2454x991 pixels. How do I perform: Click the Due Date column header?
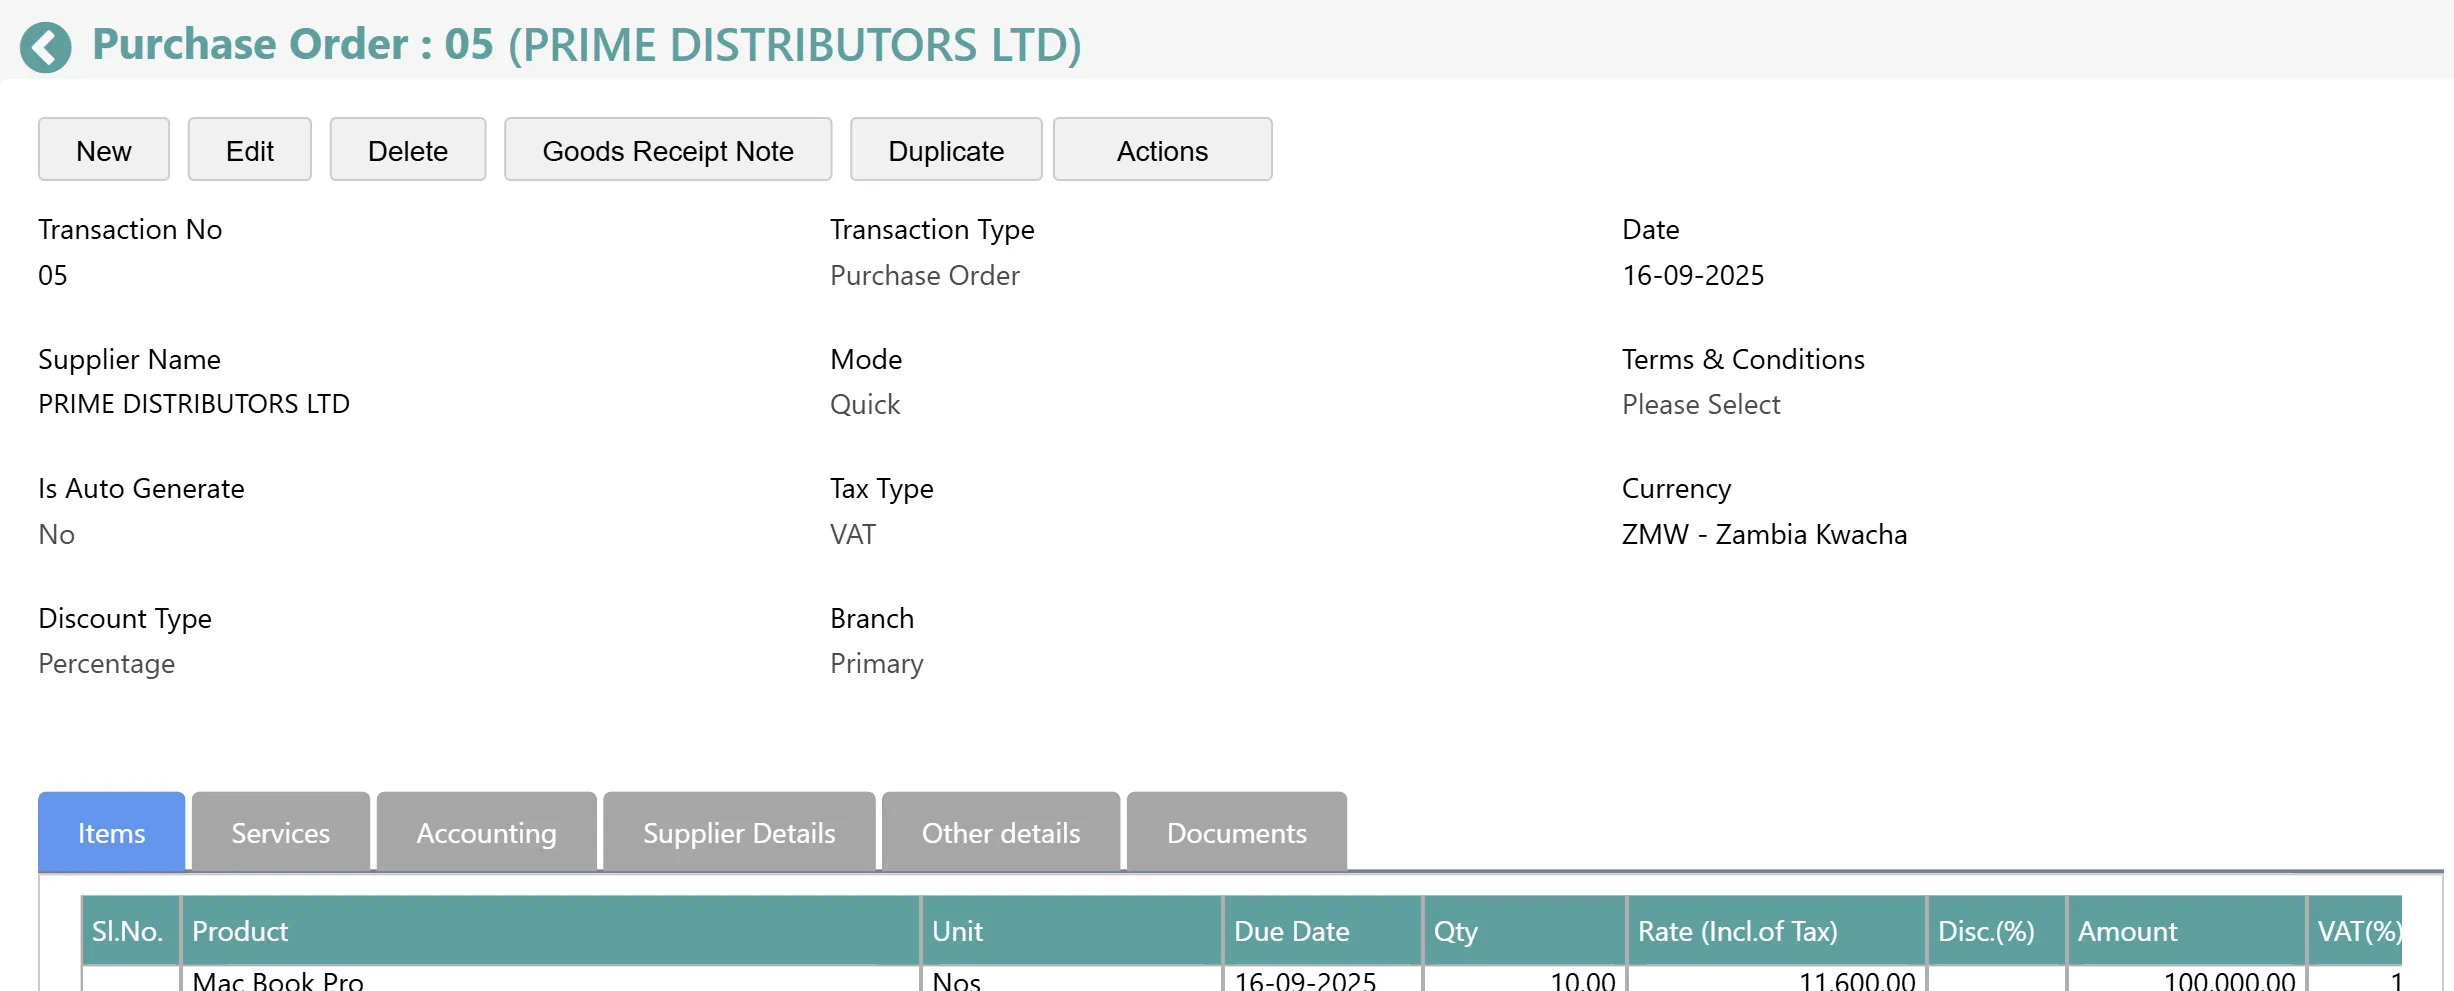[x=1323, y=931]
